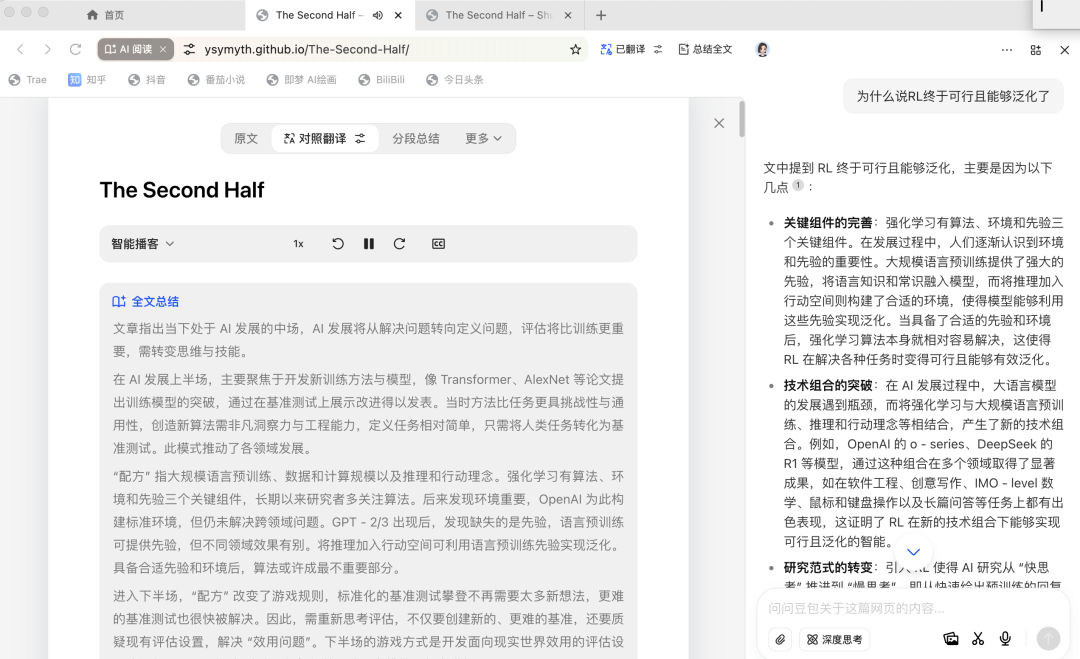The width and height of the screenshot is (1080, 659).
Task: Skip forward in podcast playback
Action: 399,244
